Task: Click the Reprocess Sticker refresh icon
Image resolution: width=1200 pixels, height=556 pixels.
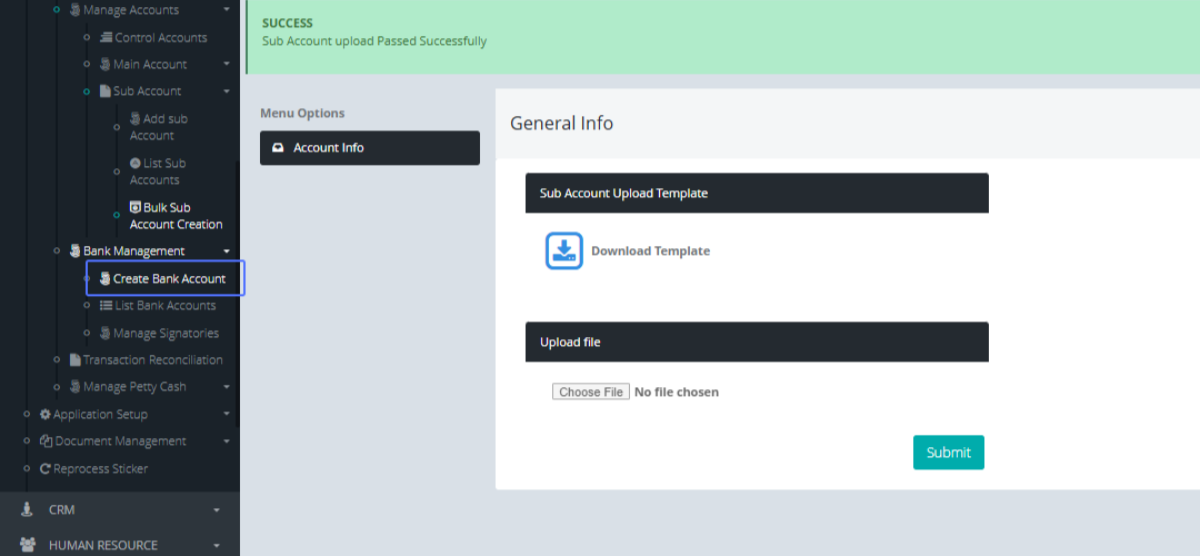Action: tap(45, 468)
